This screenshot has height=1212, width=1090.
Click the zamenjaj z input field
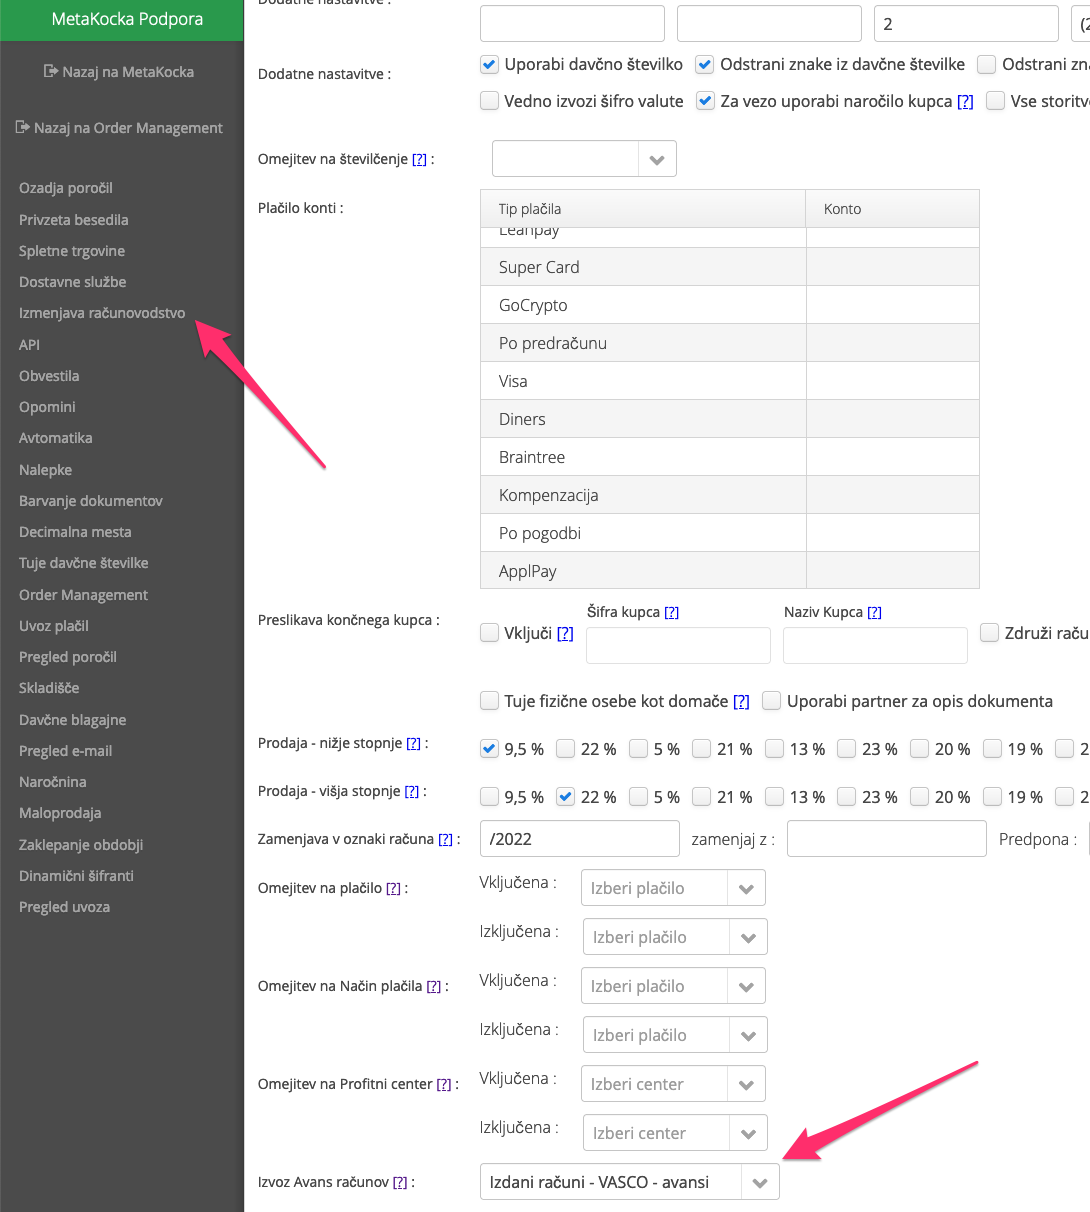tap(887, 839)
